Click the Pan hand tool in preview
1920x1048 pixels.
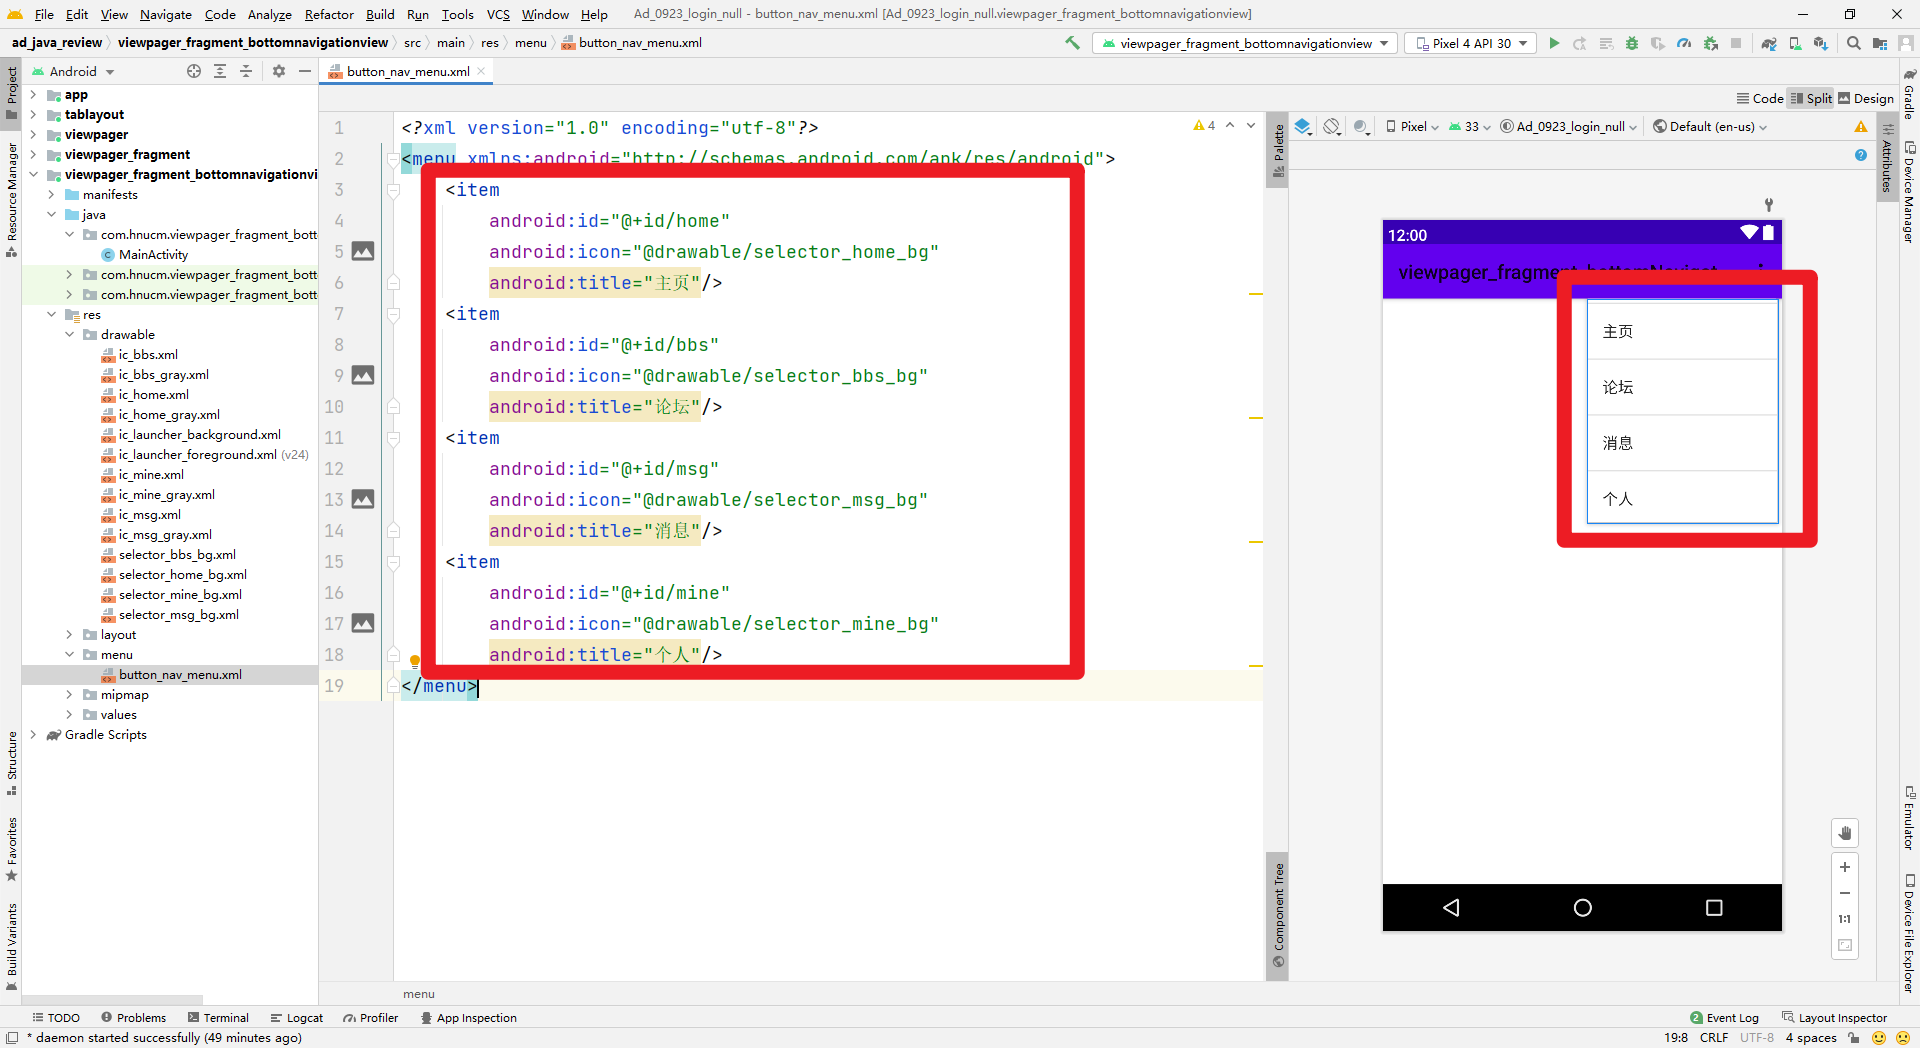[1845, 832]
